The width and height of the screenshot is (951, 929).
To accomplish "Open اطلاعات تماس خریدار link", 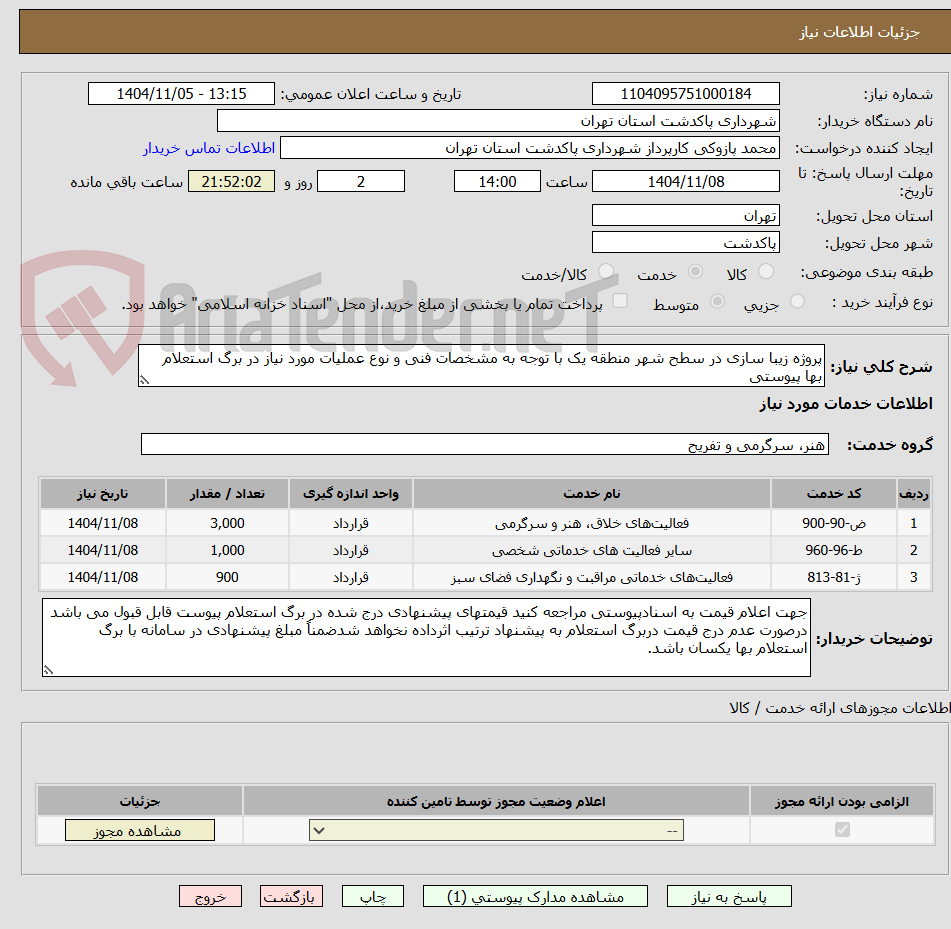I will pyautogui.click(x=209, y=148).
